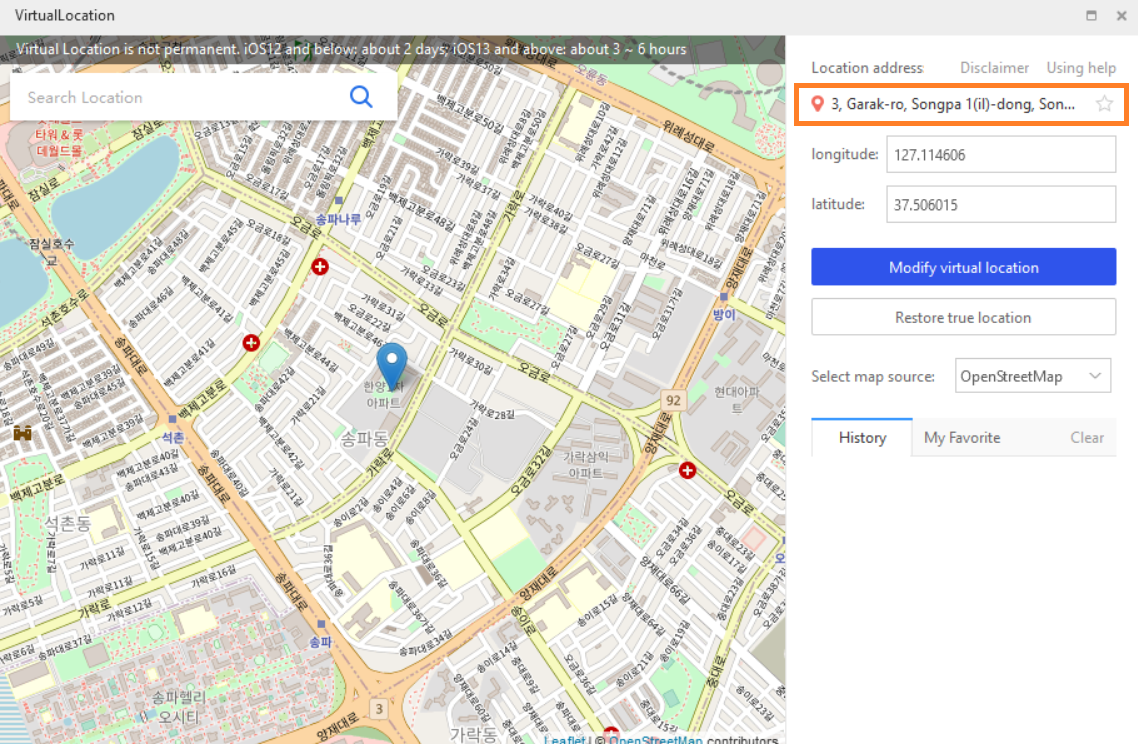
Task: Switch to the My Favorite tab
Action: coord(961,437)
